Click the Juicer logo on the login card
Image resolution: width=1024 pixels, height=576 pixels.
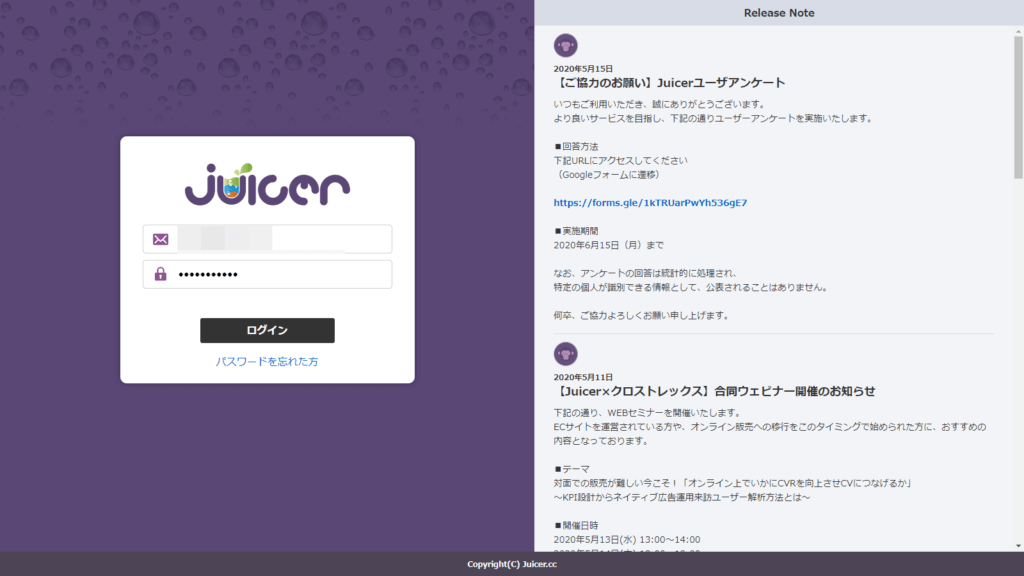[267, 184]
